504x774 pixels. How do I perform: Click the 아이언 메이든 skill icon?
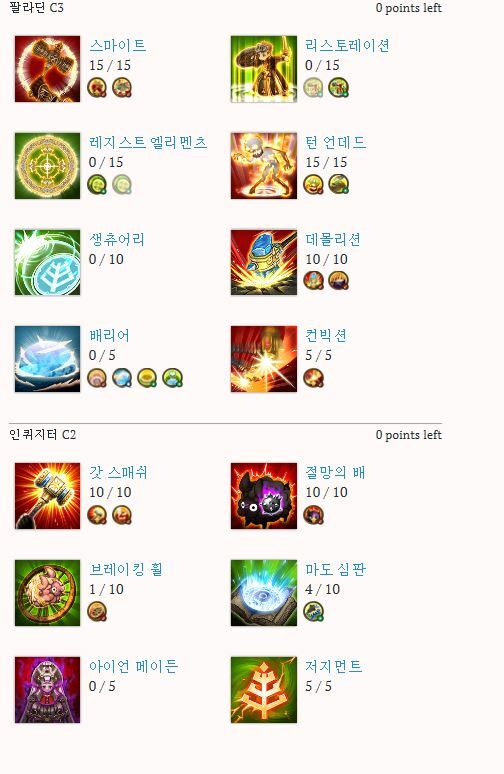click(47, 690)
